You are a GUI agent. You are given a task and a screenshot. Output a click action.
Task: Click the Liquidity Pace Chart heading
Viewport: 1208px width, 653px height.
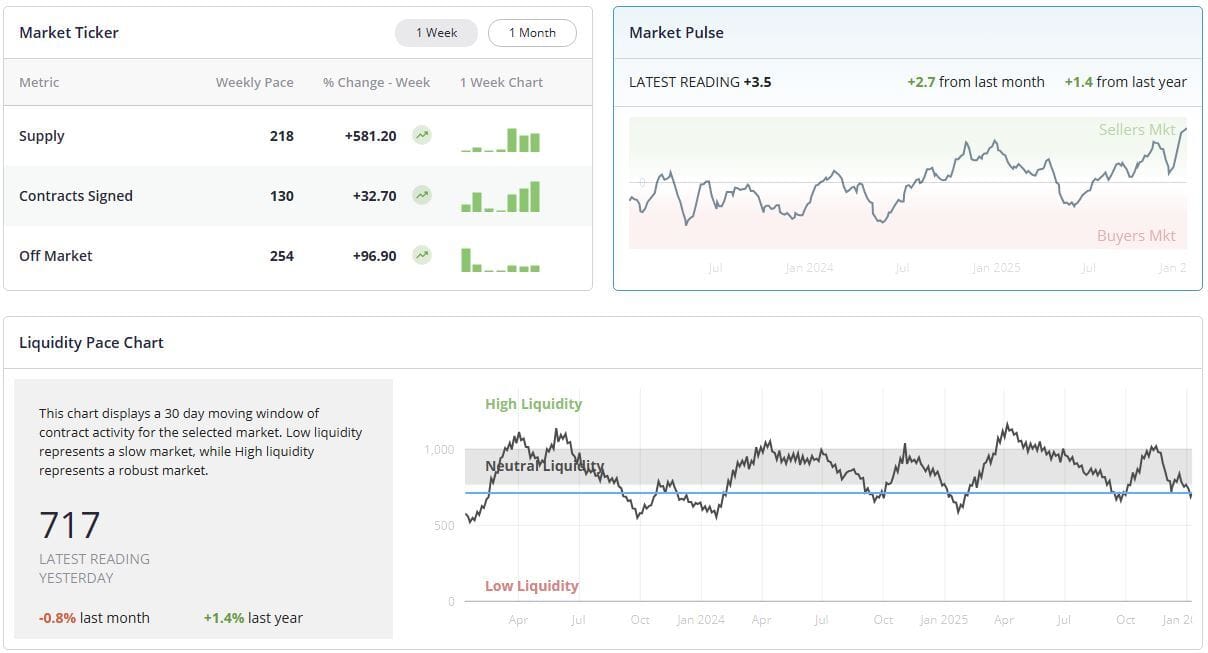point(91,342)
